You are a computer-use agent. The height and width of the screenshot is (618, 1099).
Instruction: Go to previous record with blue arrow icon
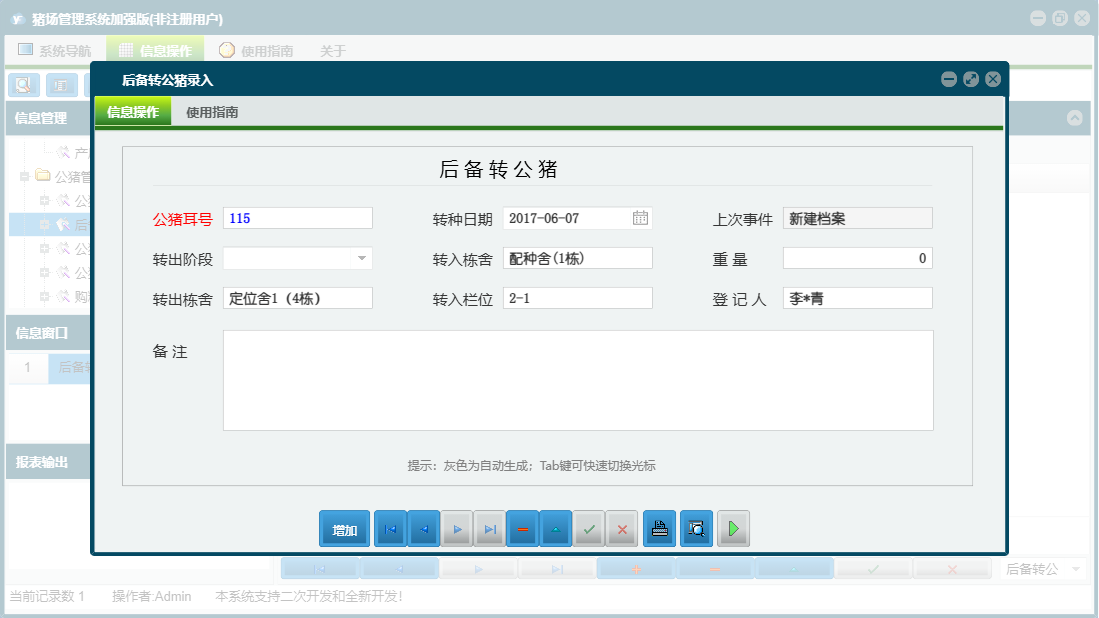click(x=423, y=529)
